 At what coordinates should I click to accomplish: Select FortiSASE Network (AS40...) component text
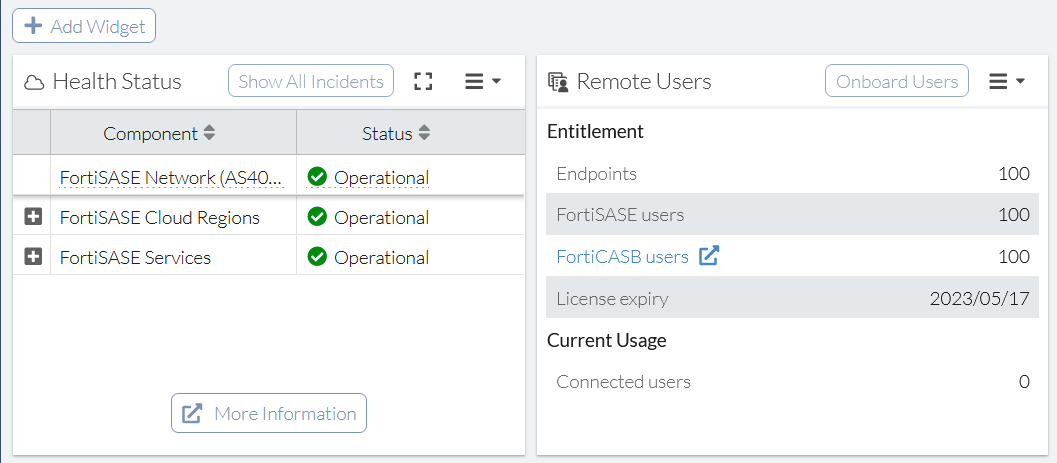pyautogui.click(x=172, y=178)
